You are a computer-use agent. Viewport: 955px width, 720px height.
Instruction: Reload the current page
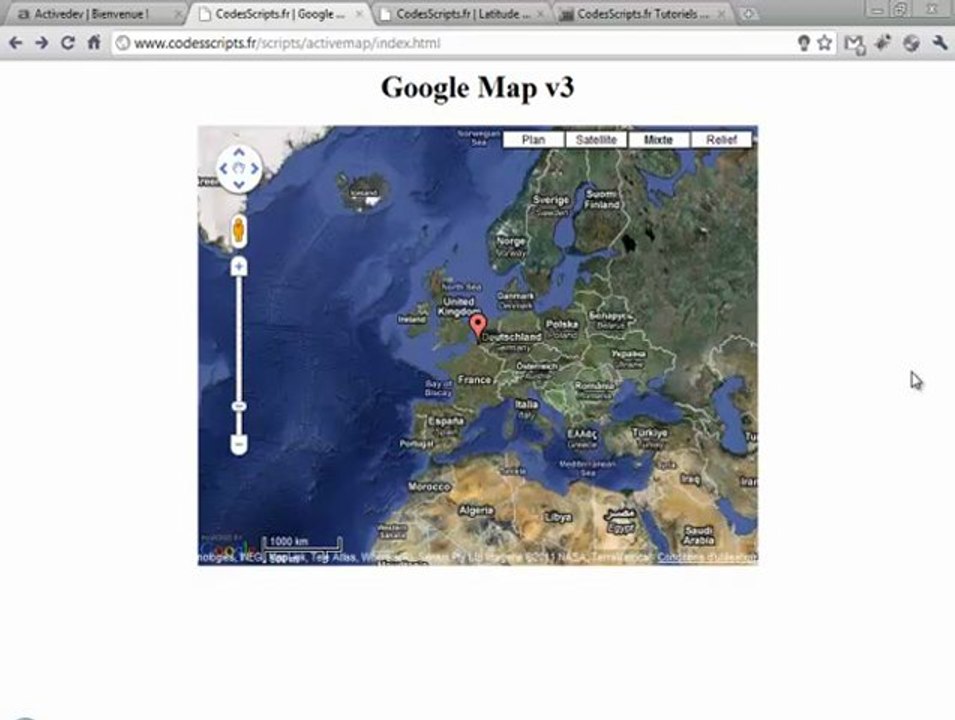click(x=68, y=43)
